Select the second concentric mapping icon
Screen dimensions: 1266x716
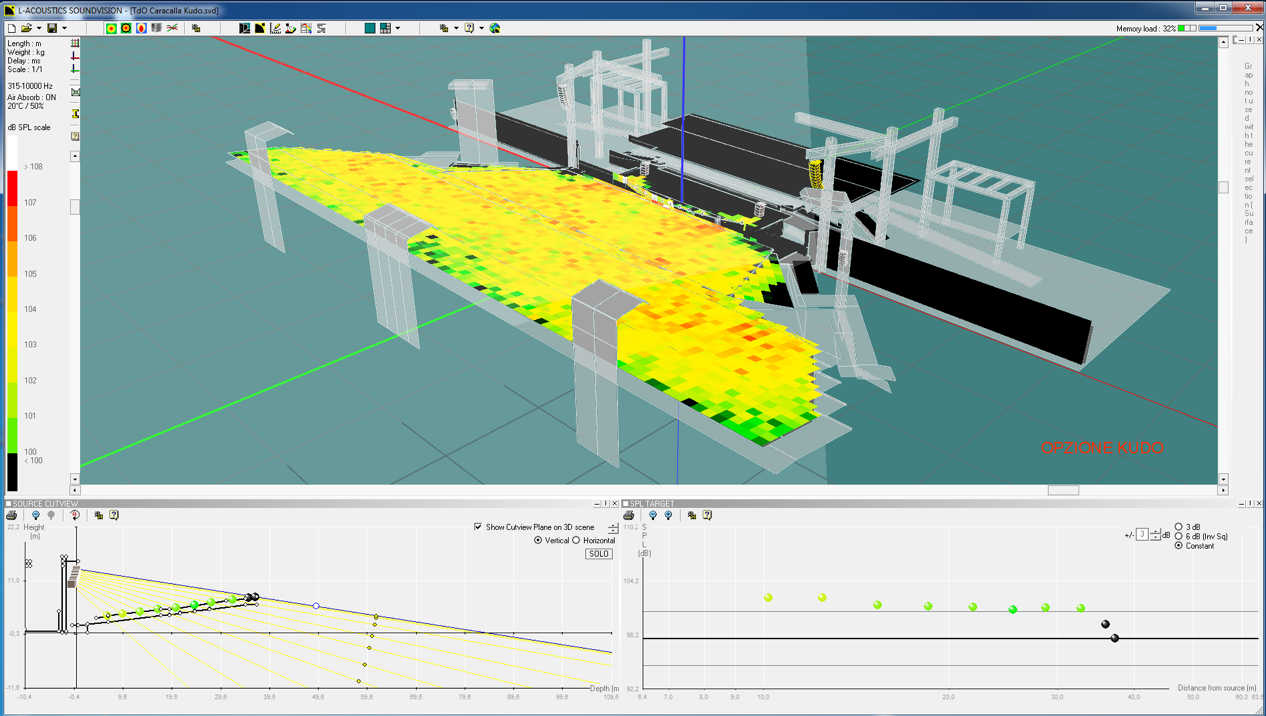(x=126, y=28)
